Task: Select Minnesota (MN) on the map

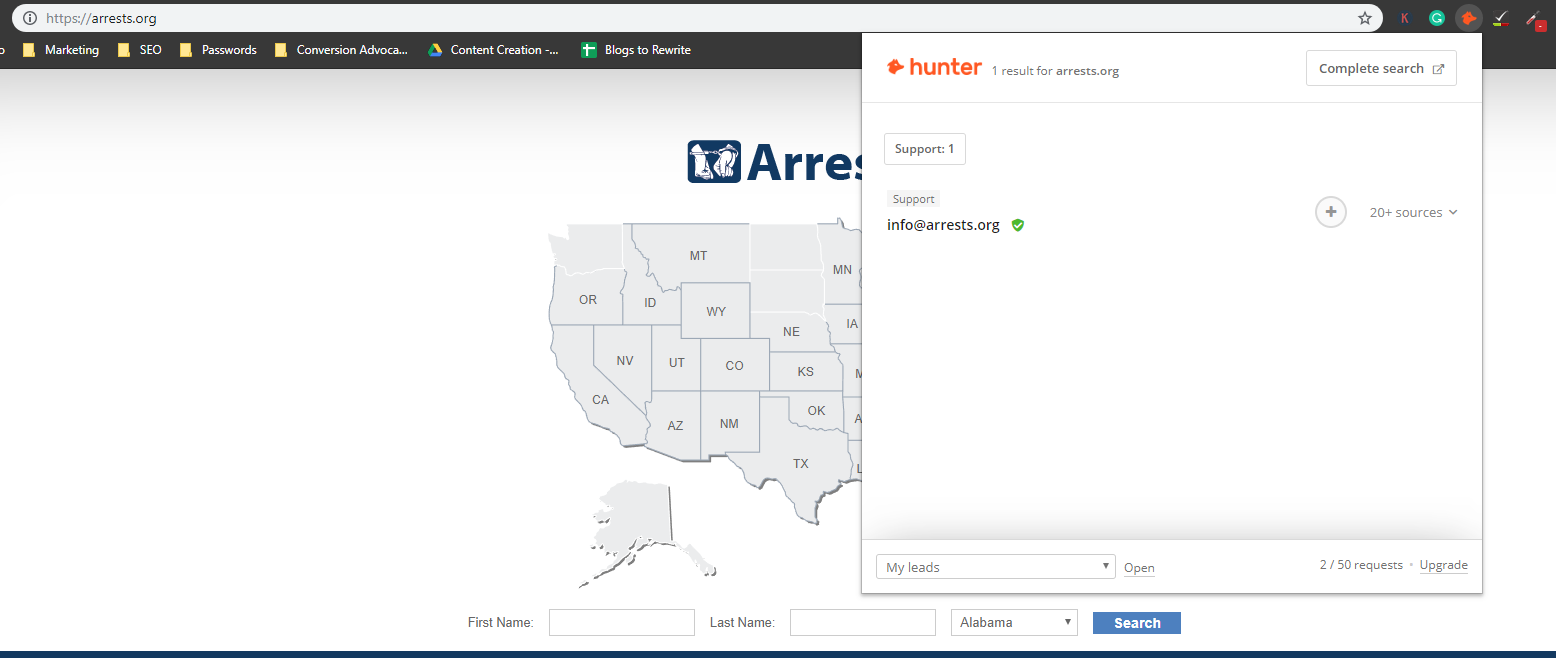Action: tap(842, 269)
